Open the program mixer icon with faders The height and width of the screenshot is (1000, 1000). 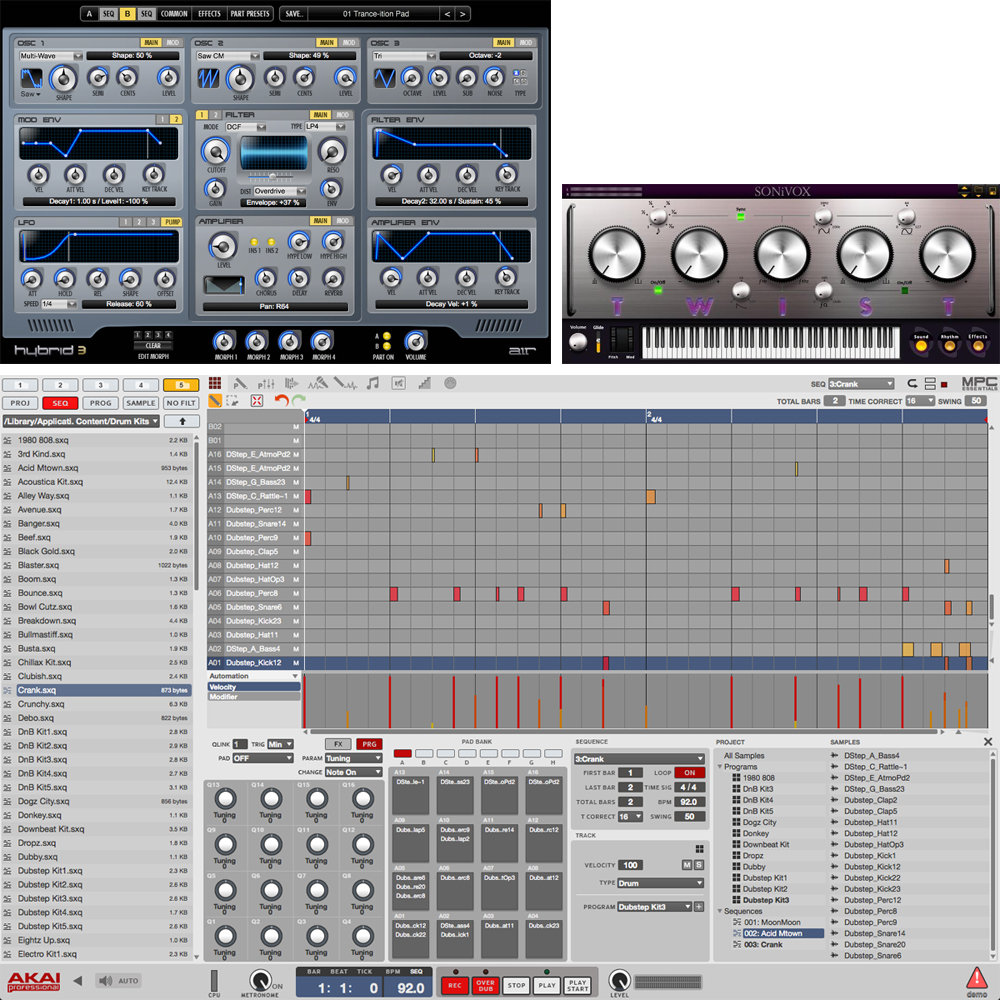(x=266, y=383)
